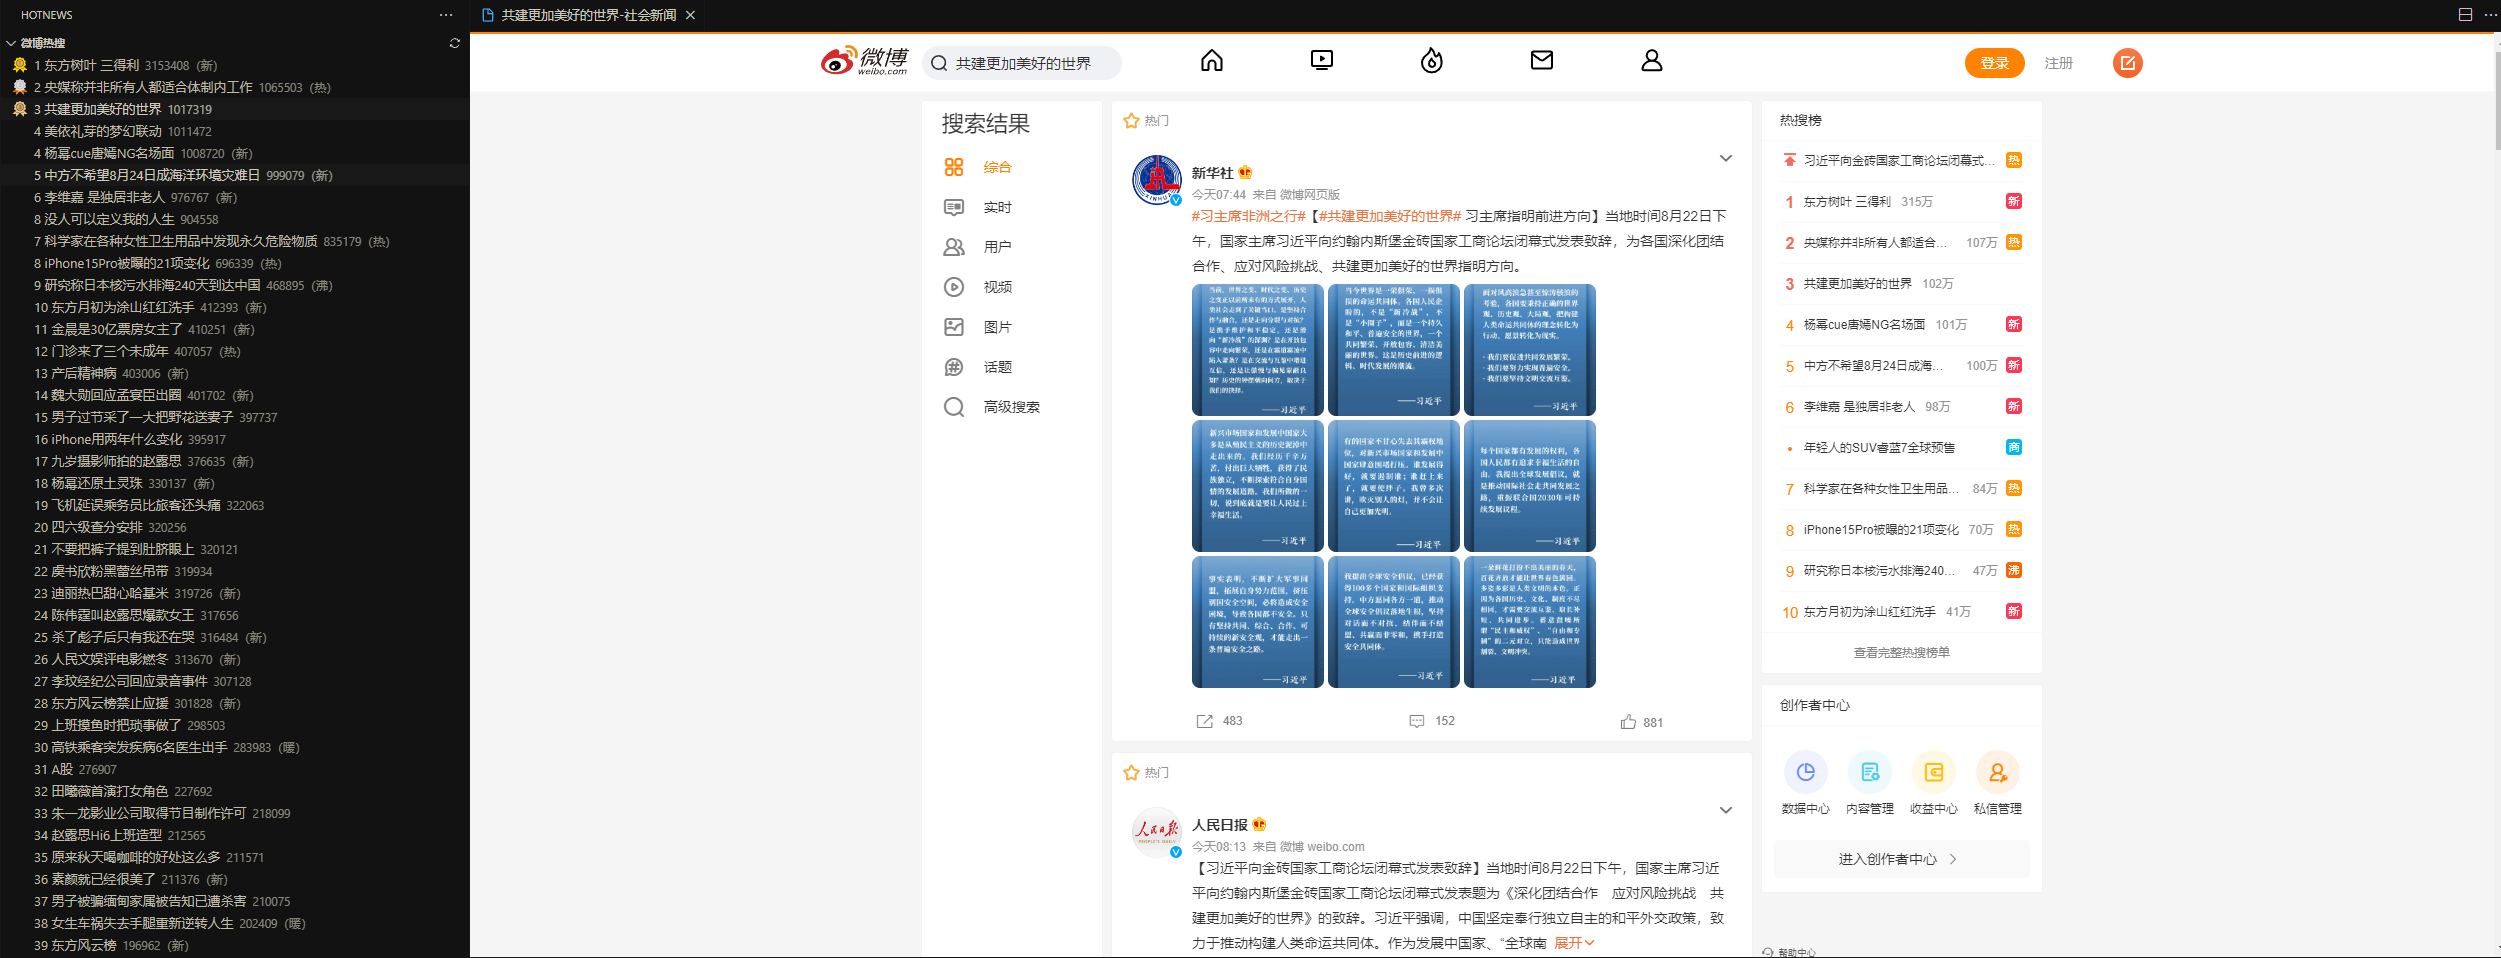Image resolution: width=2501 pixels, height=958 pixels.
Task: Open sidebar item 东方树叶 三得利
Action: coord(235,65)
